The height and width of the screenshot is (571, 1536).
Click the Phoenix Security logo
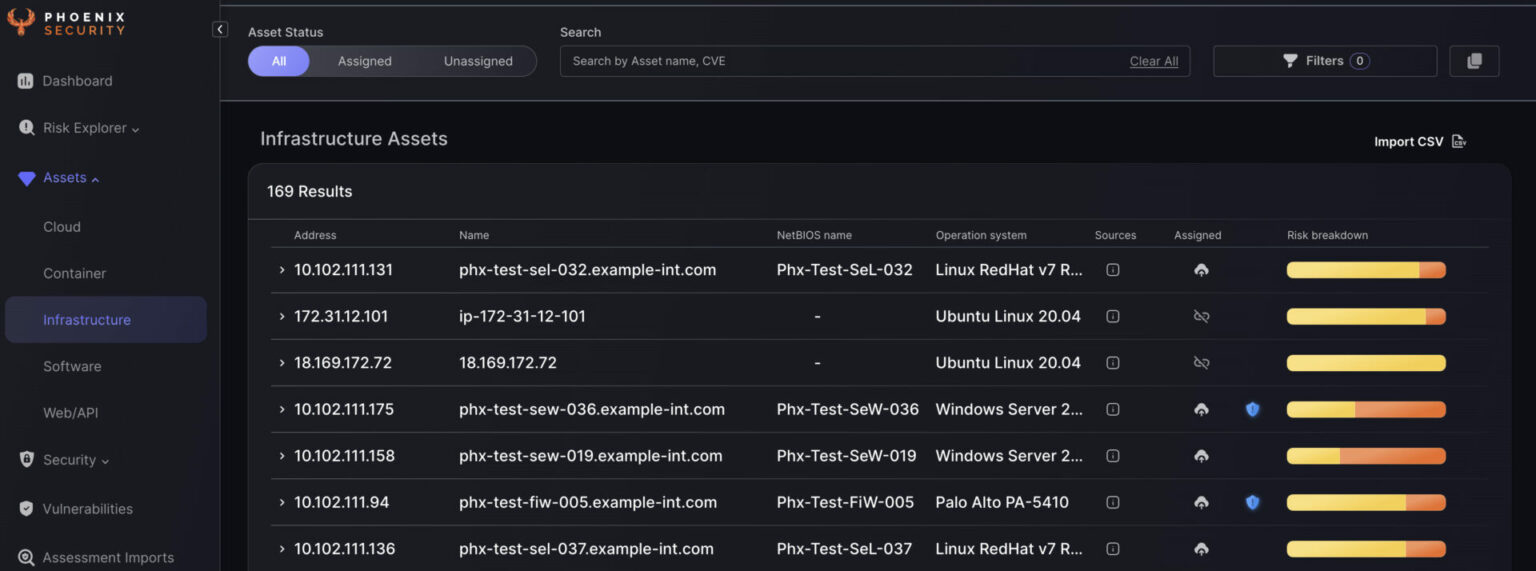(x=66, y=23)
